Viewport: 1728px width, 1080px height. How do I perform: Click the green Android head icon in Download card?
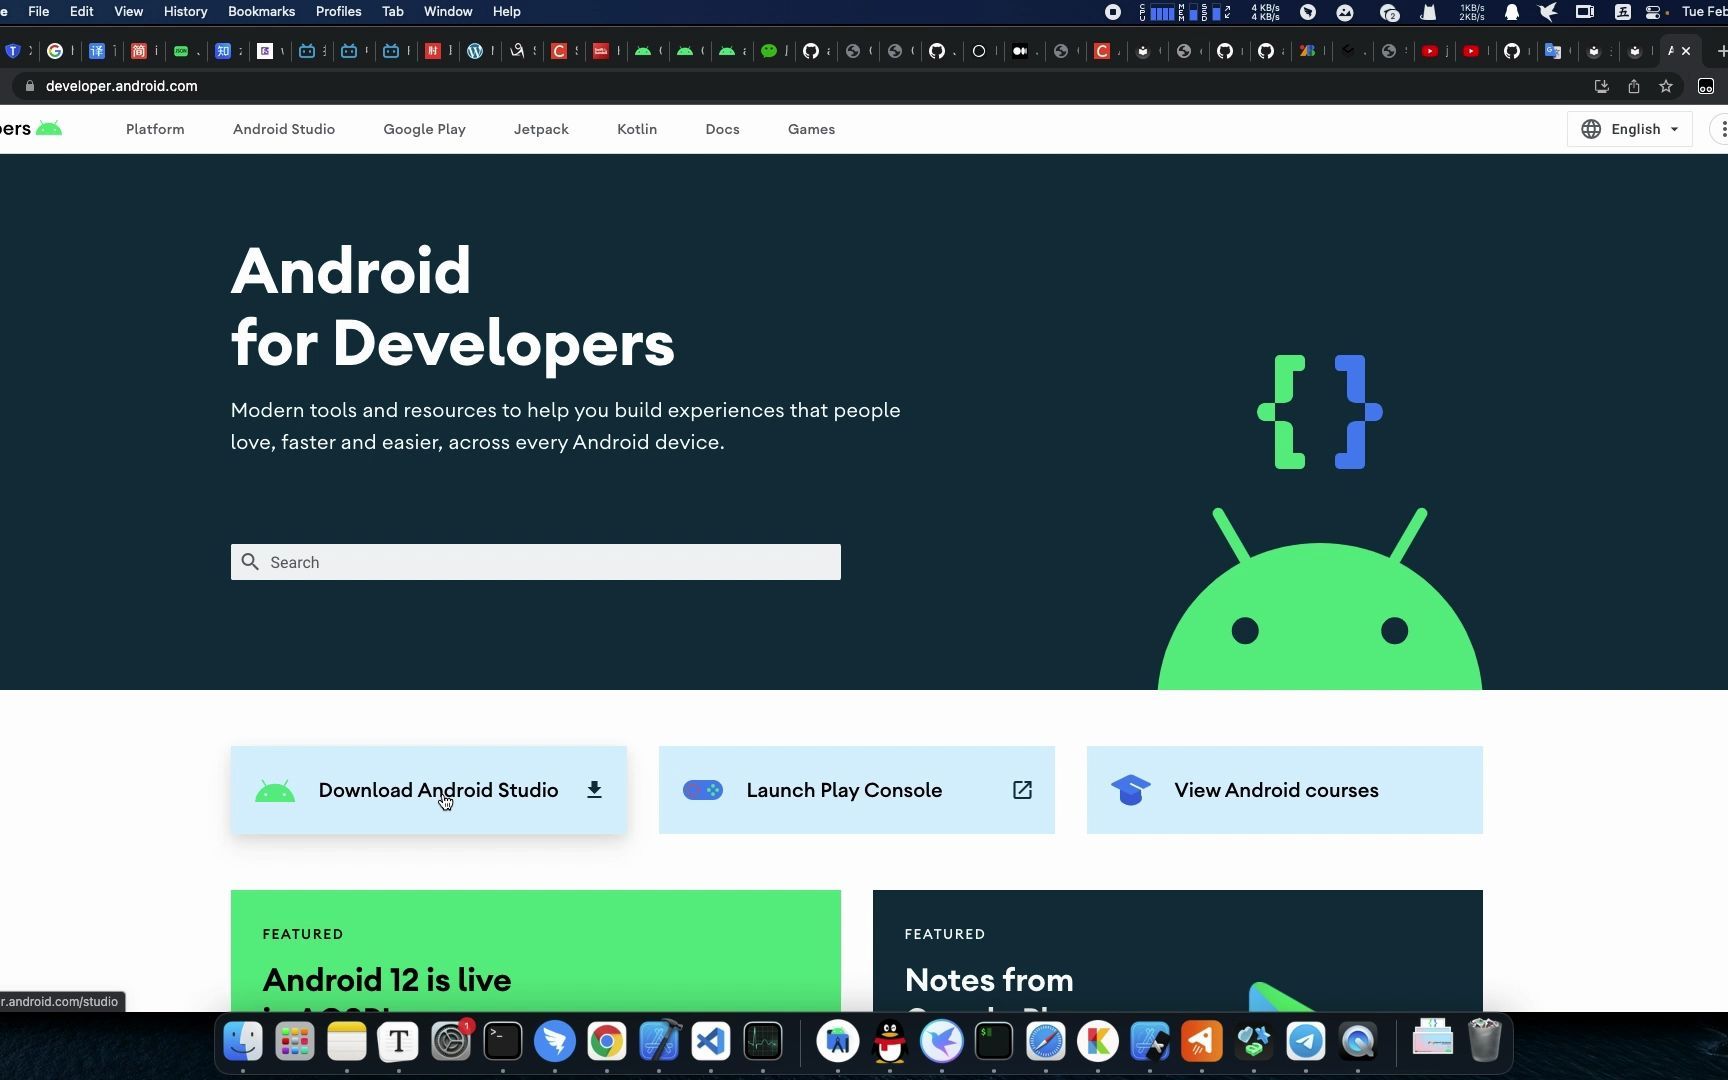click(275, 791)
